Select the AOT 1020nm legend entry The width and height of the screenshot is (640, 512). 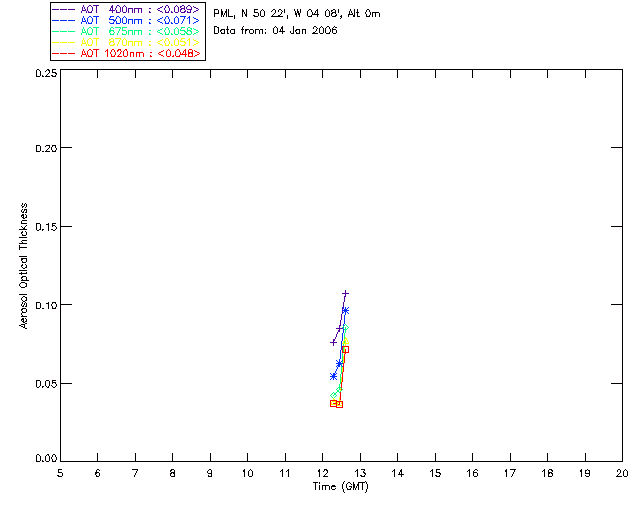126,53
